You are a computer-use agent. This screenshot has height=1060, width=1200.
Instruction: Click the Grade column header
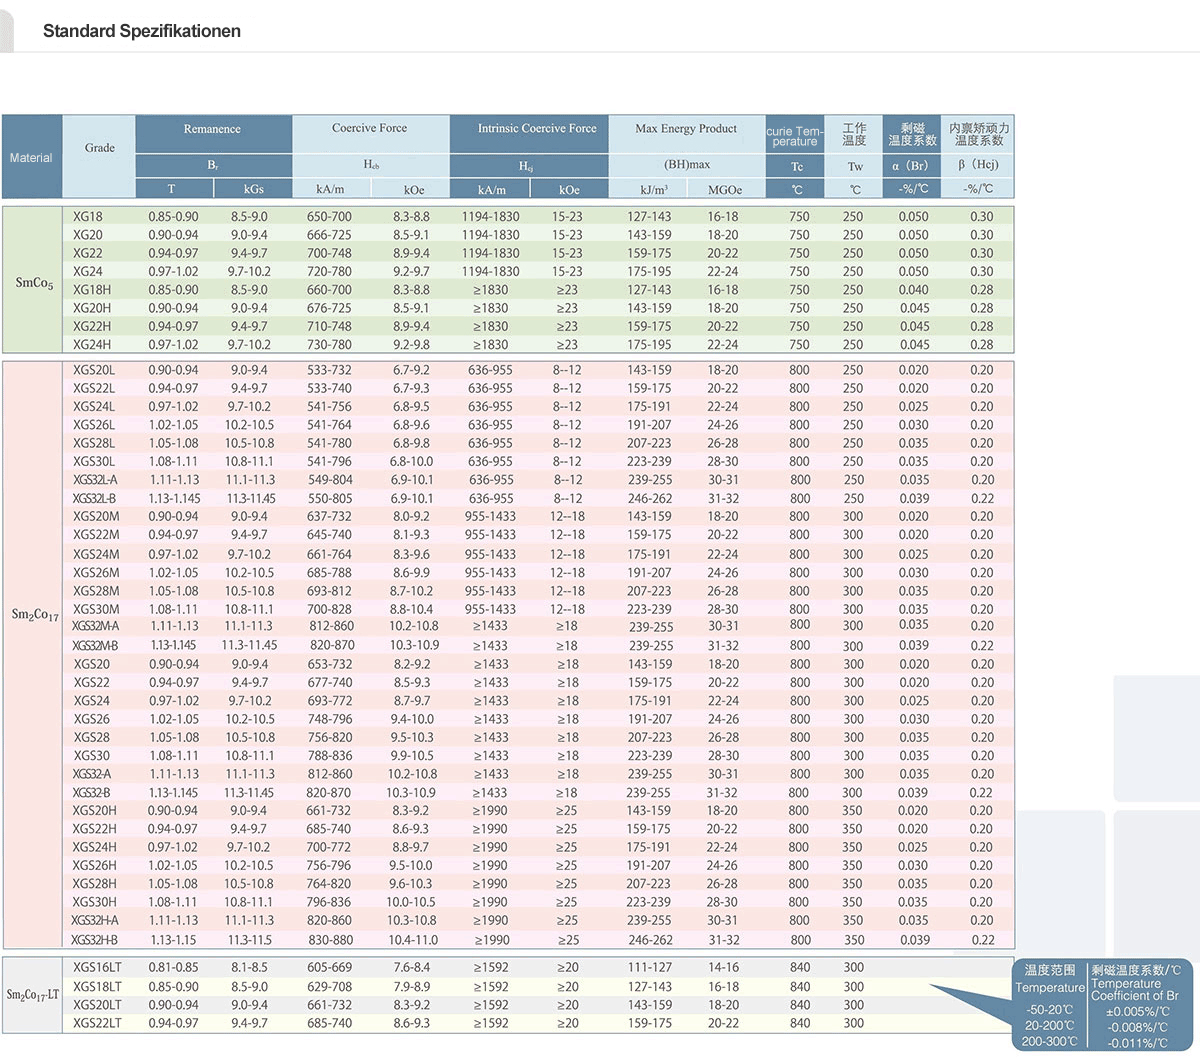pyautogui.click(x=99, y=148)
